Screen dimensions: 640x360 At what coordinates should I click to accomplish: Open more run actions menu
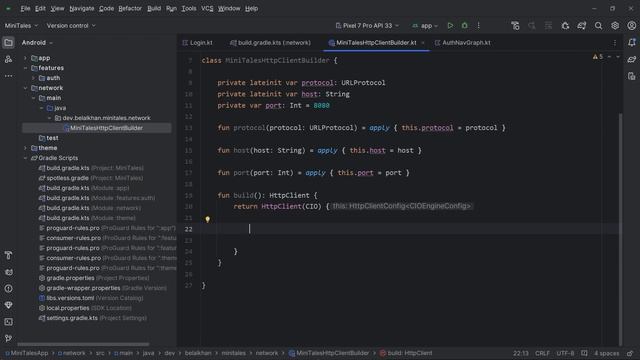pos(478,26)
